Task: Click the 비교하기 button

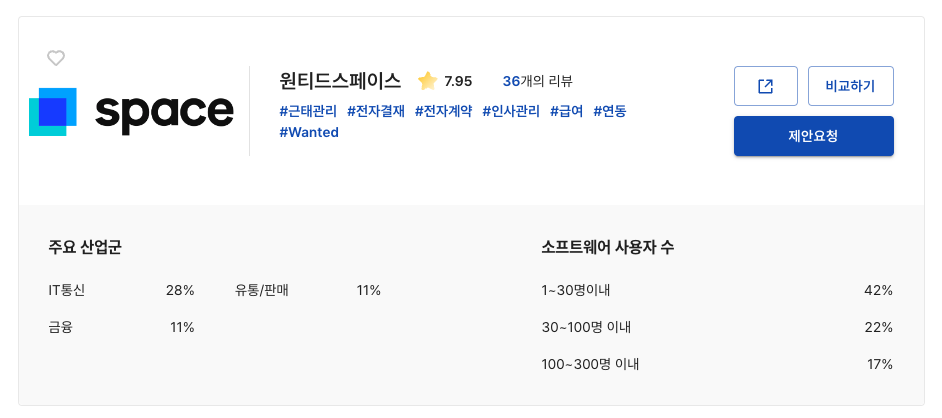Action: click(850, 86)
